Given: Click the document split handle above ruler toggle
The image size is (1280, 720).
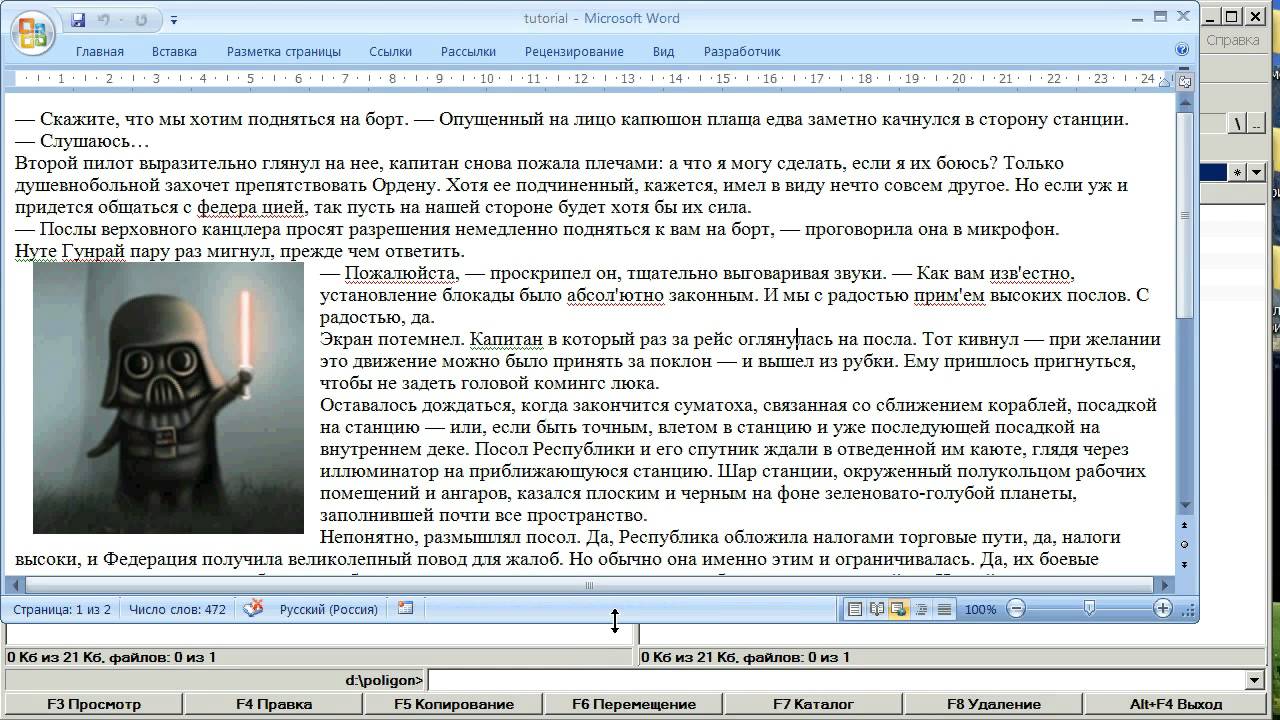Looking at the screenshot, I should (x=1186, y=70).
